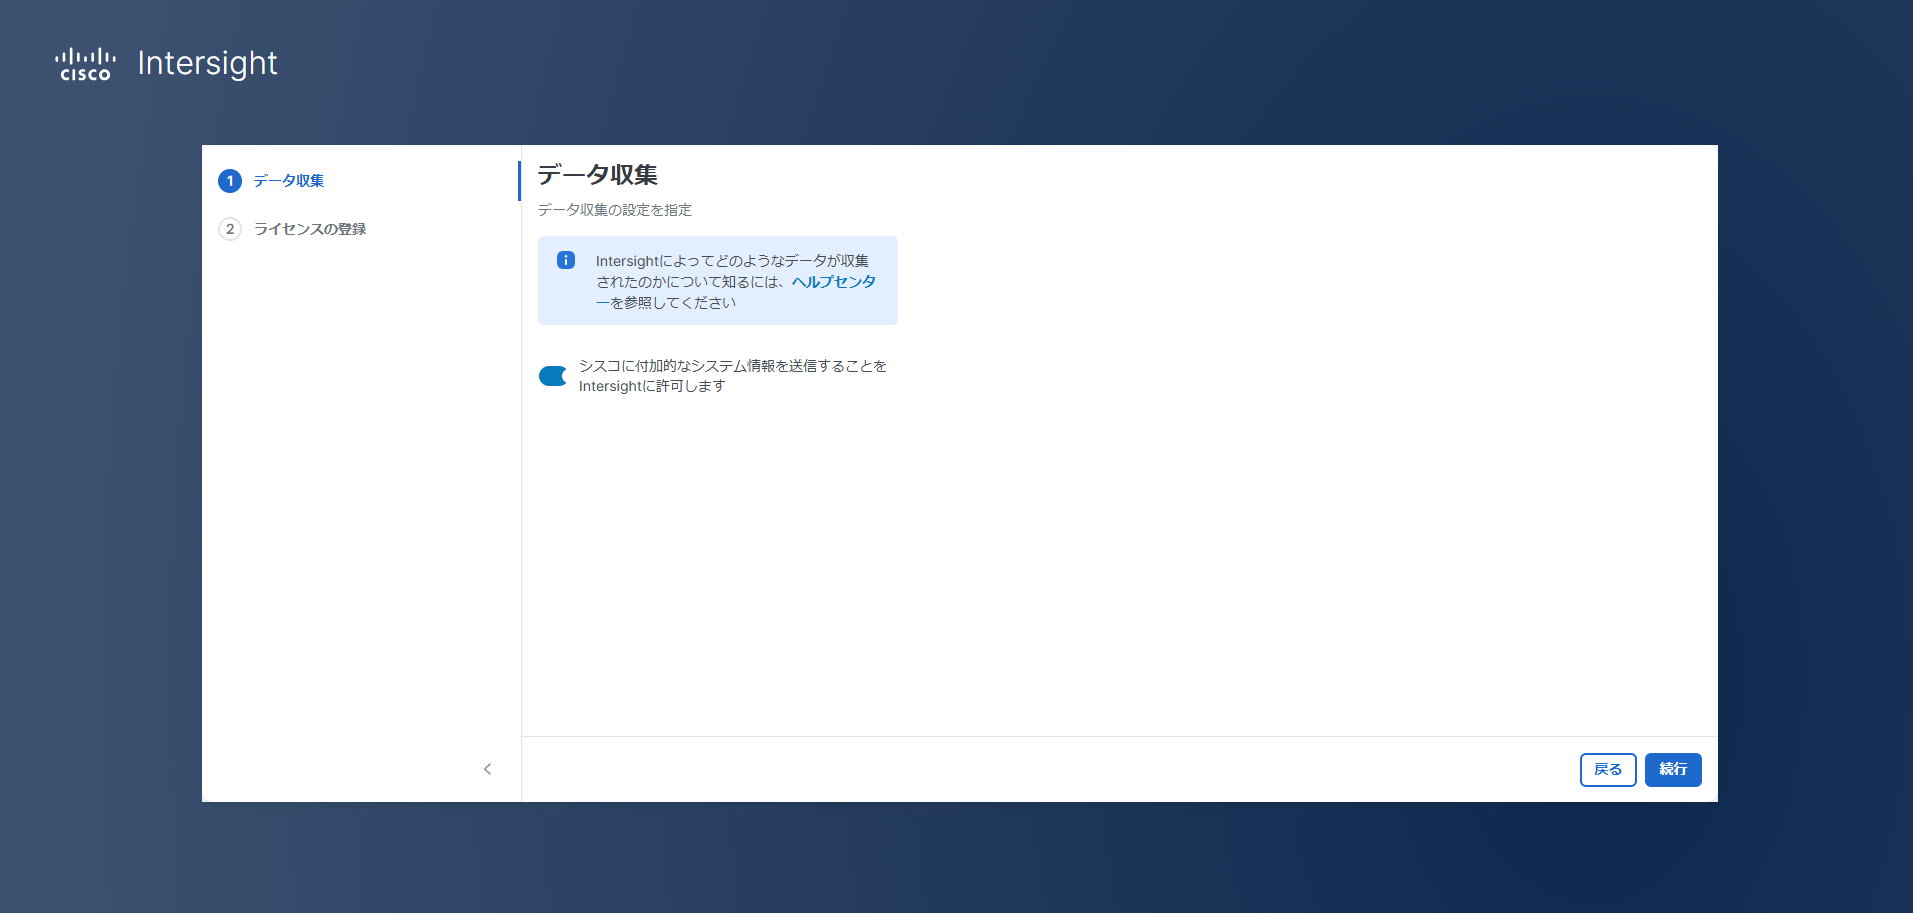Click the データ収集 page heading

click(x=597, y=175)
